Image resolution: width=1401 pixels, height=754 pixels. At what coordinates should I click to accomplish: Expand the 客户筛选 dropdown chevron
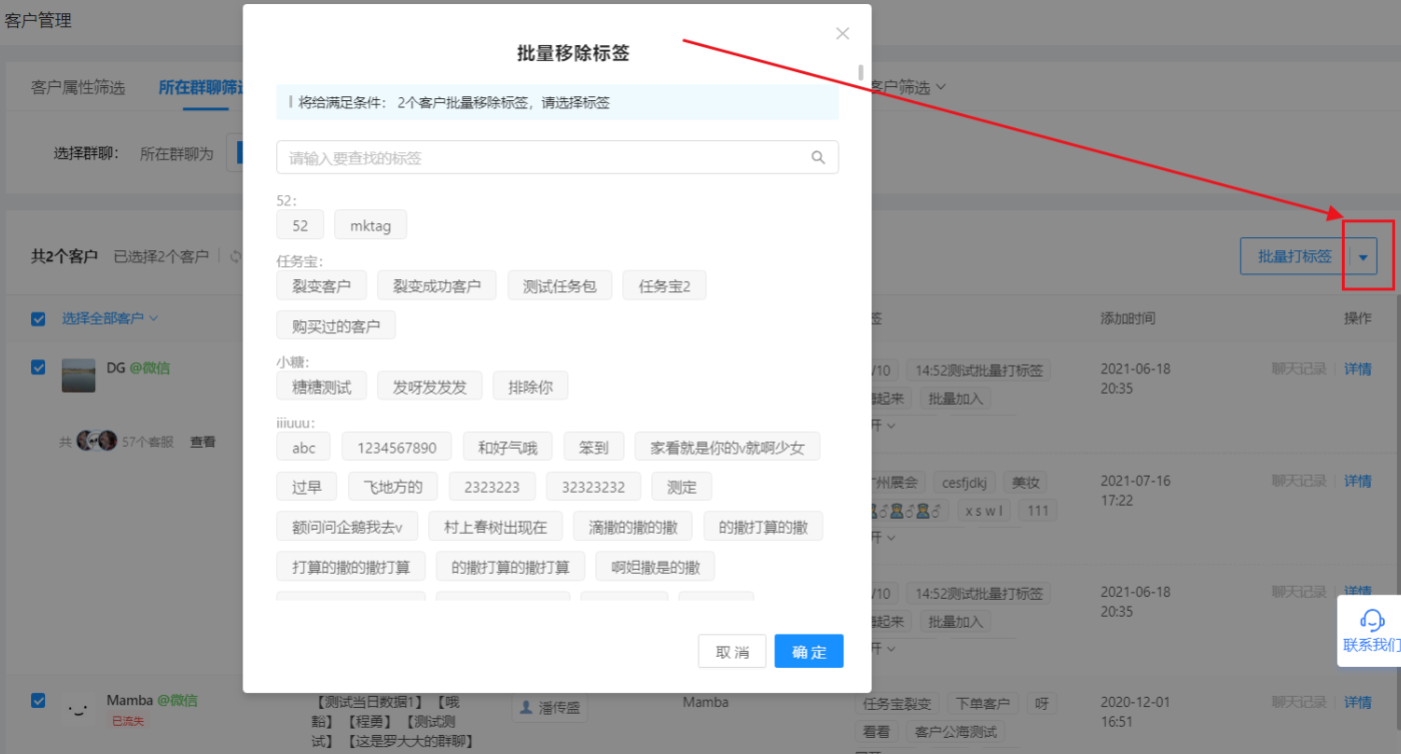click(x=940, y=88)
